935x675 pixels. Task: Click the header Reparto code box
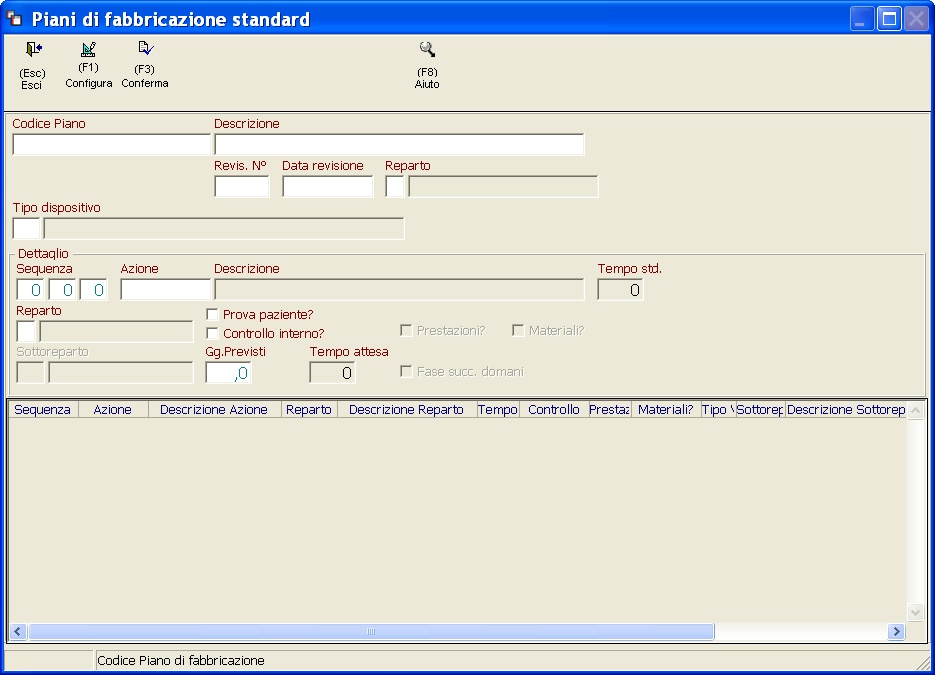tap(395, 187)
